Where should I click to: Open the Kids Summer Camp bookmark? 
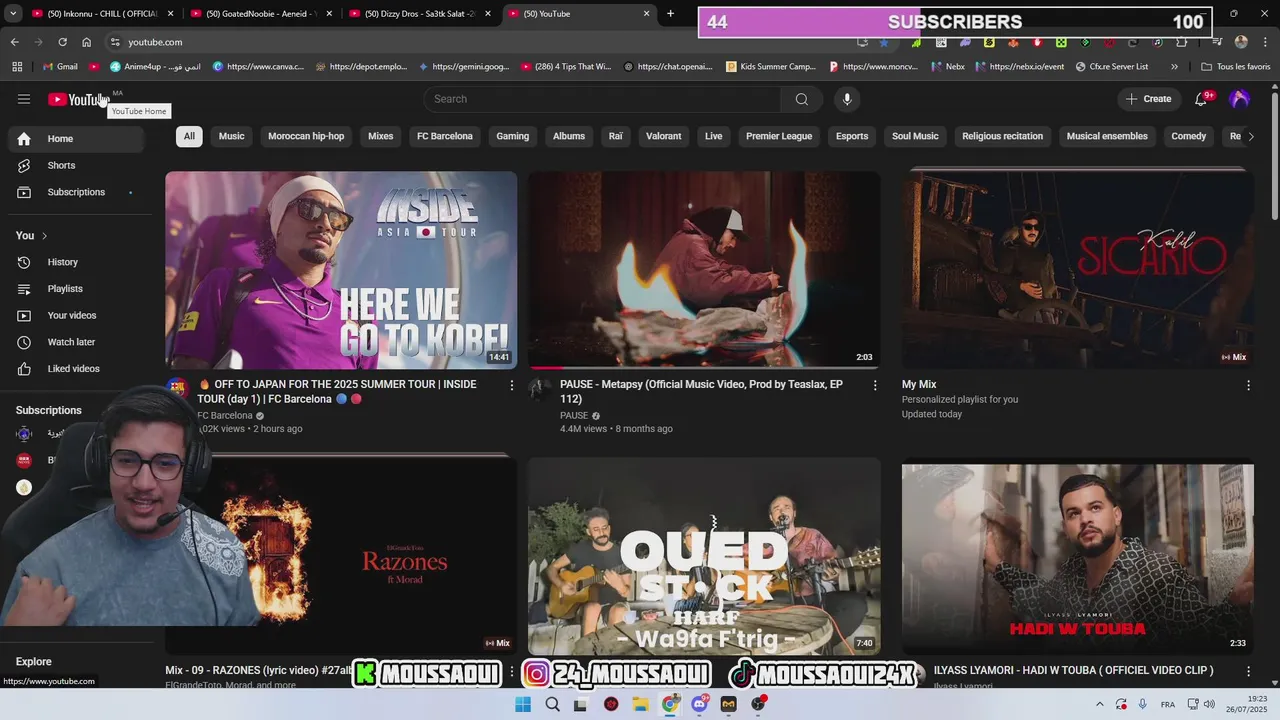(771, 67)
